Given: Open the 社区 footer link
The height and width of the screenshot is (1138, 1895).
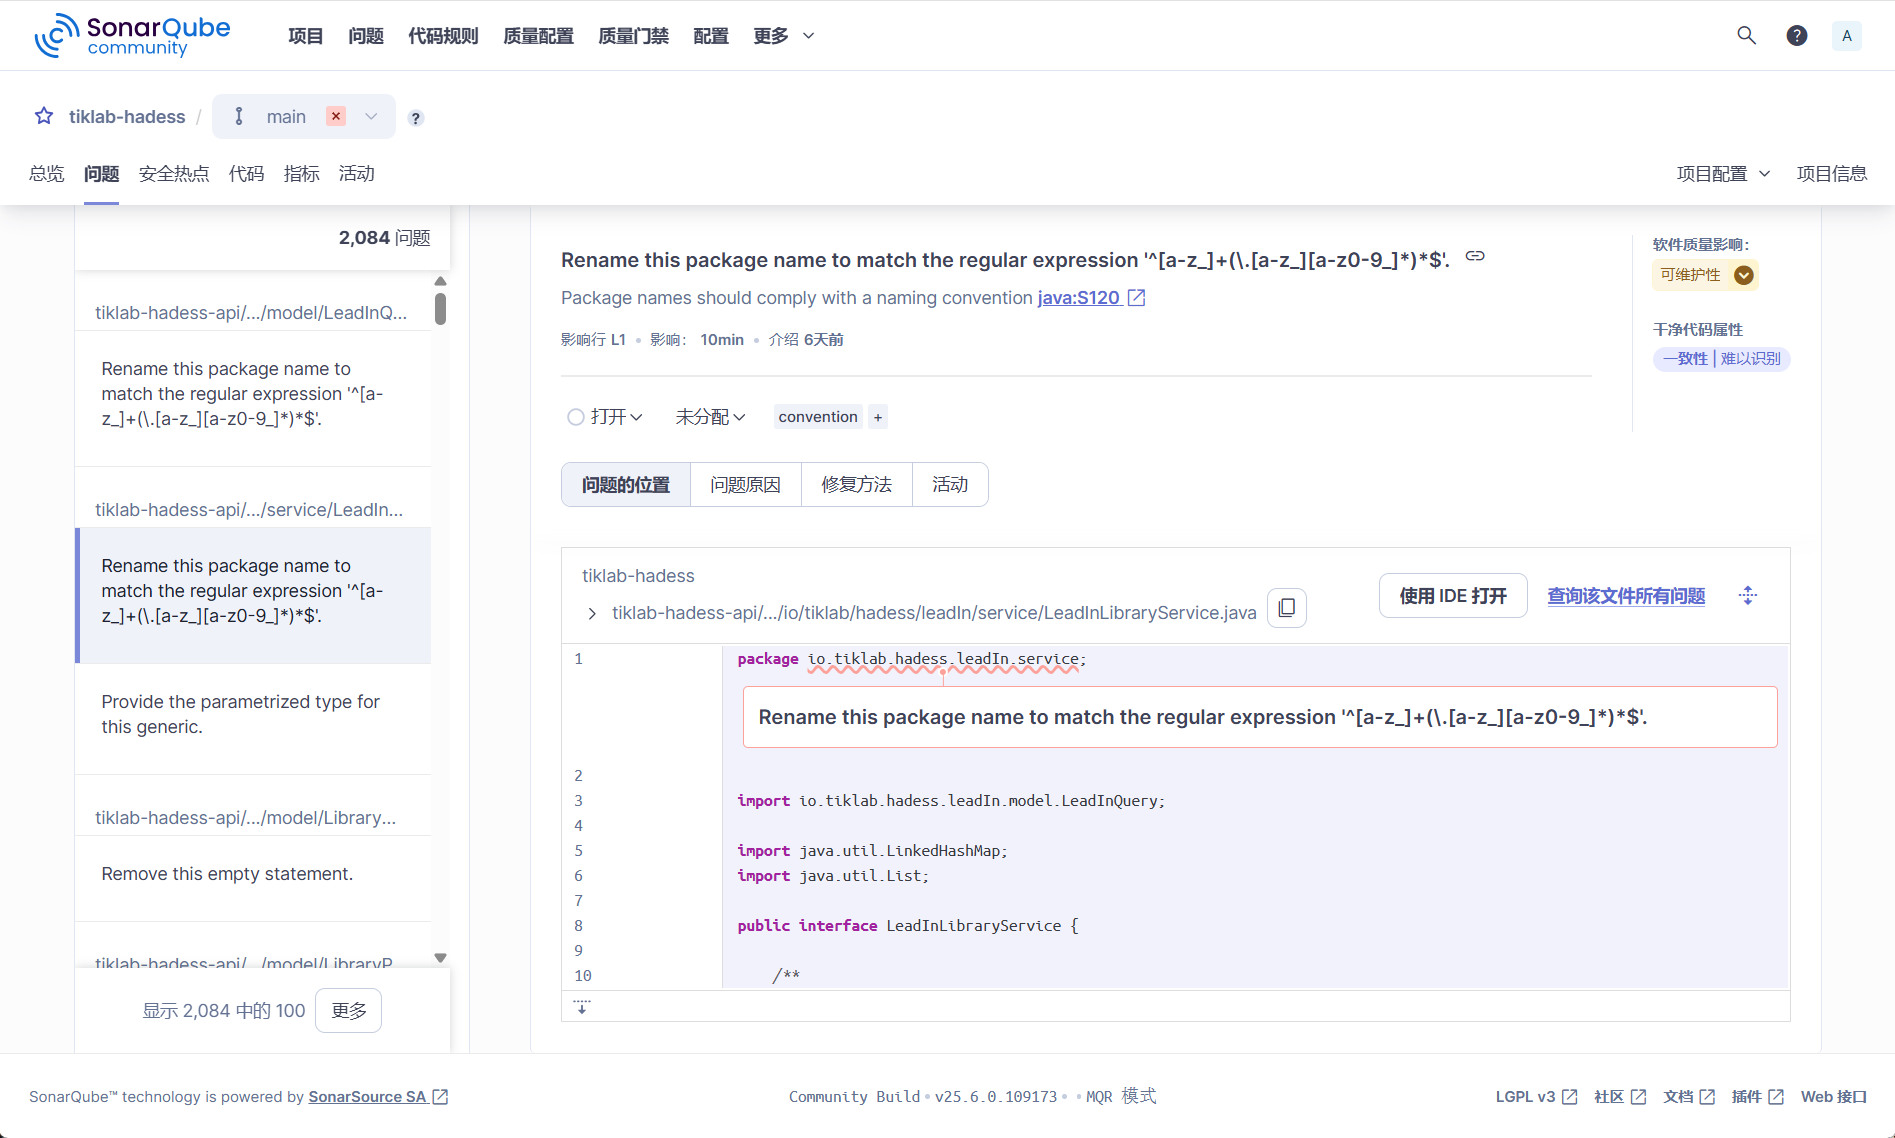Looking at the screenshot, I should [x=1620, y=1097].
